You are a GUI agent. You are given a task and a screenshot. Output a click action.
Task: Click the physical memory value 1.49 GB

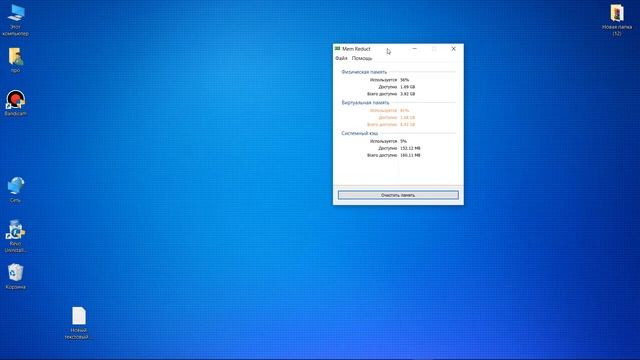(407, 87)
